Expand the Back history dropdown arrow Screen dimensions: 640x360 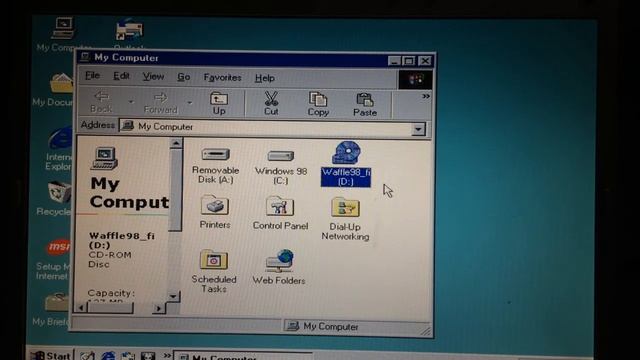(131, 102)
